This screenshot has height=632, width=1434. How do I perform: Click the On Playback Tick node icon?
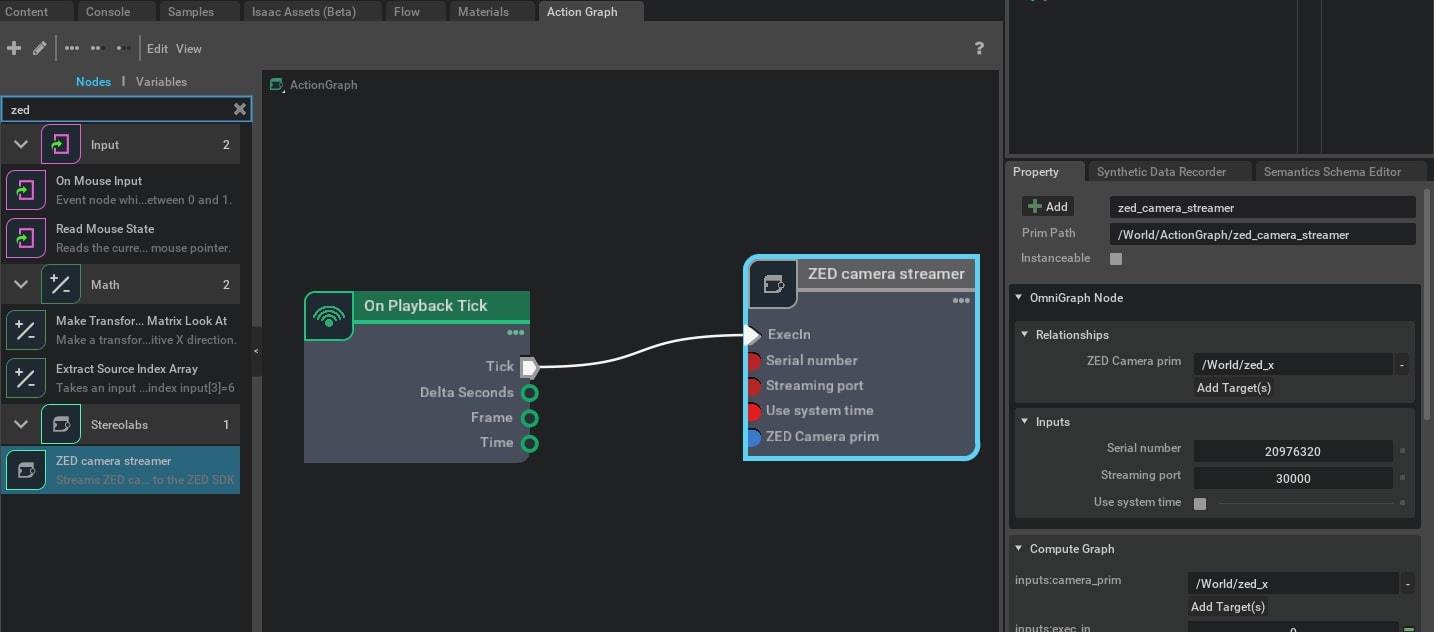(329, 316)
